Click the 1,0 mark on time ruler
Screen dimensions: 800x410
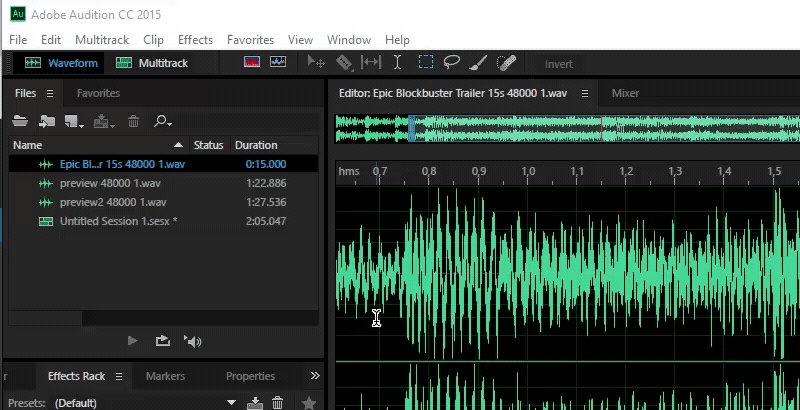(528, 171)
